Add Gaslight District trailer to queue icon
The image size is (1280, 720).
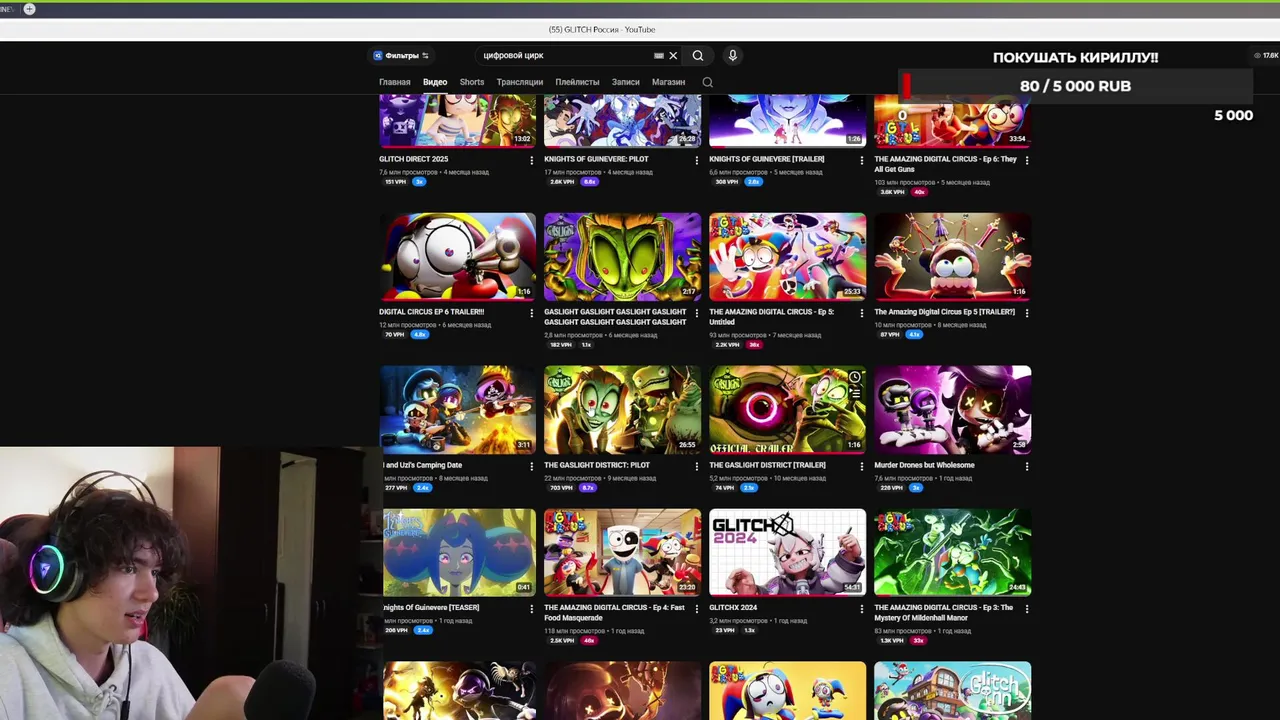(855, 394)
